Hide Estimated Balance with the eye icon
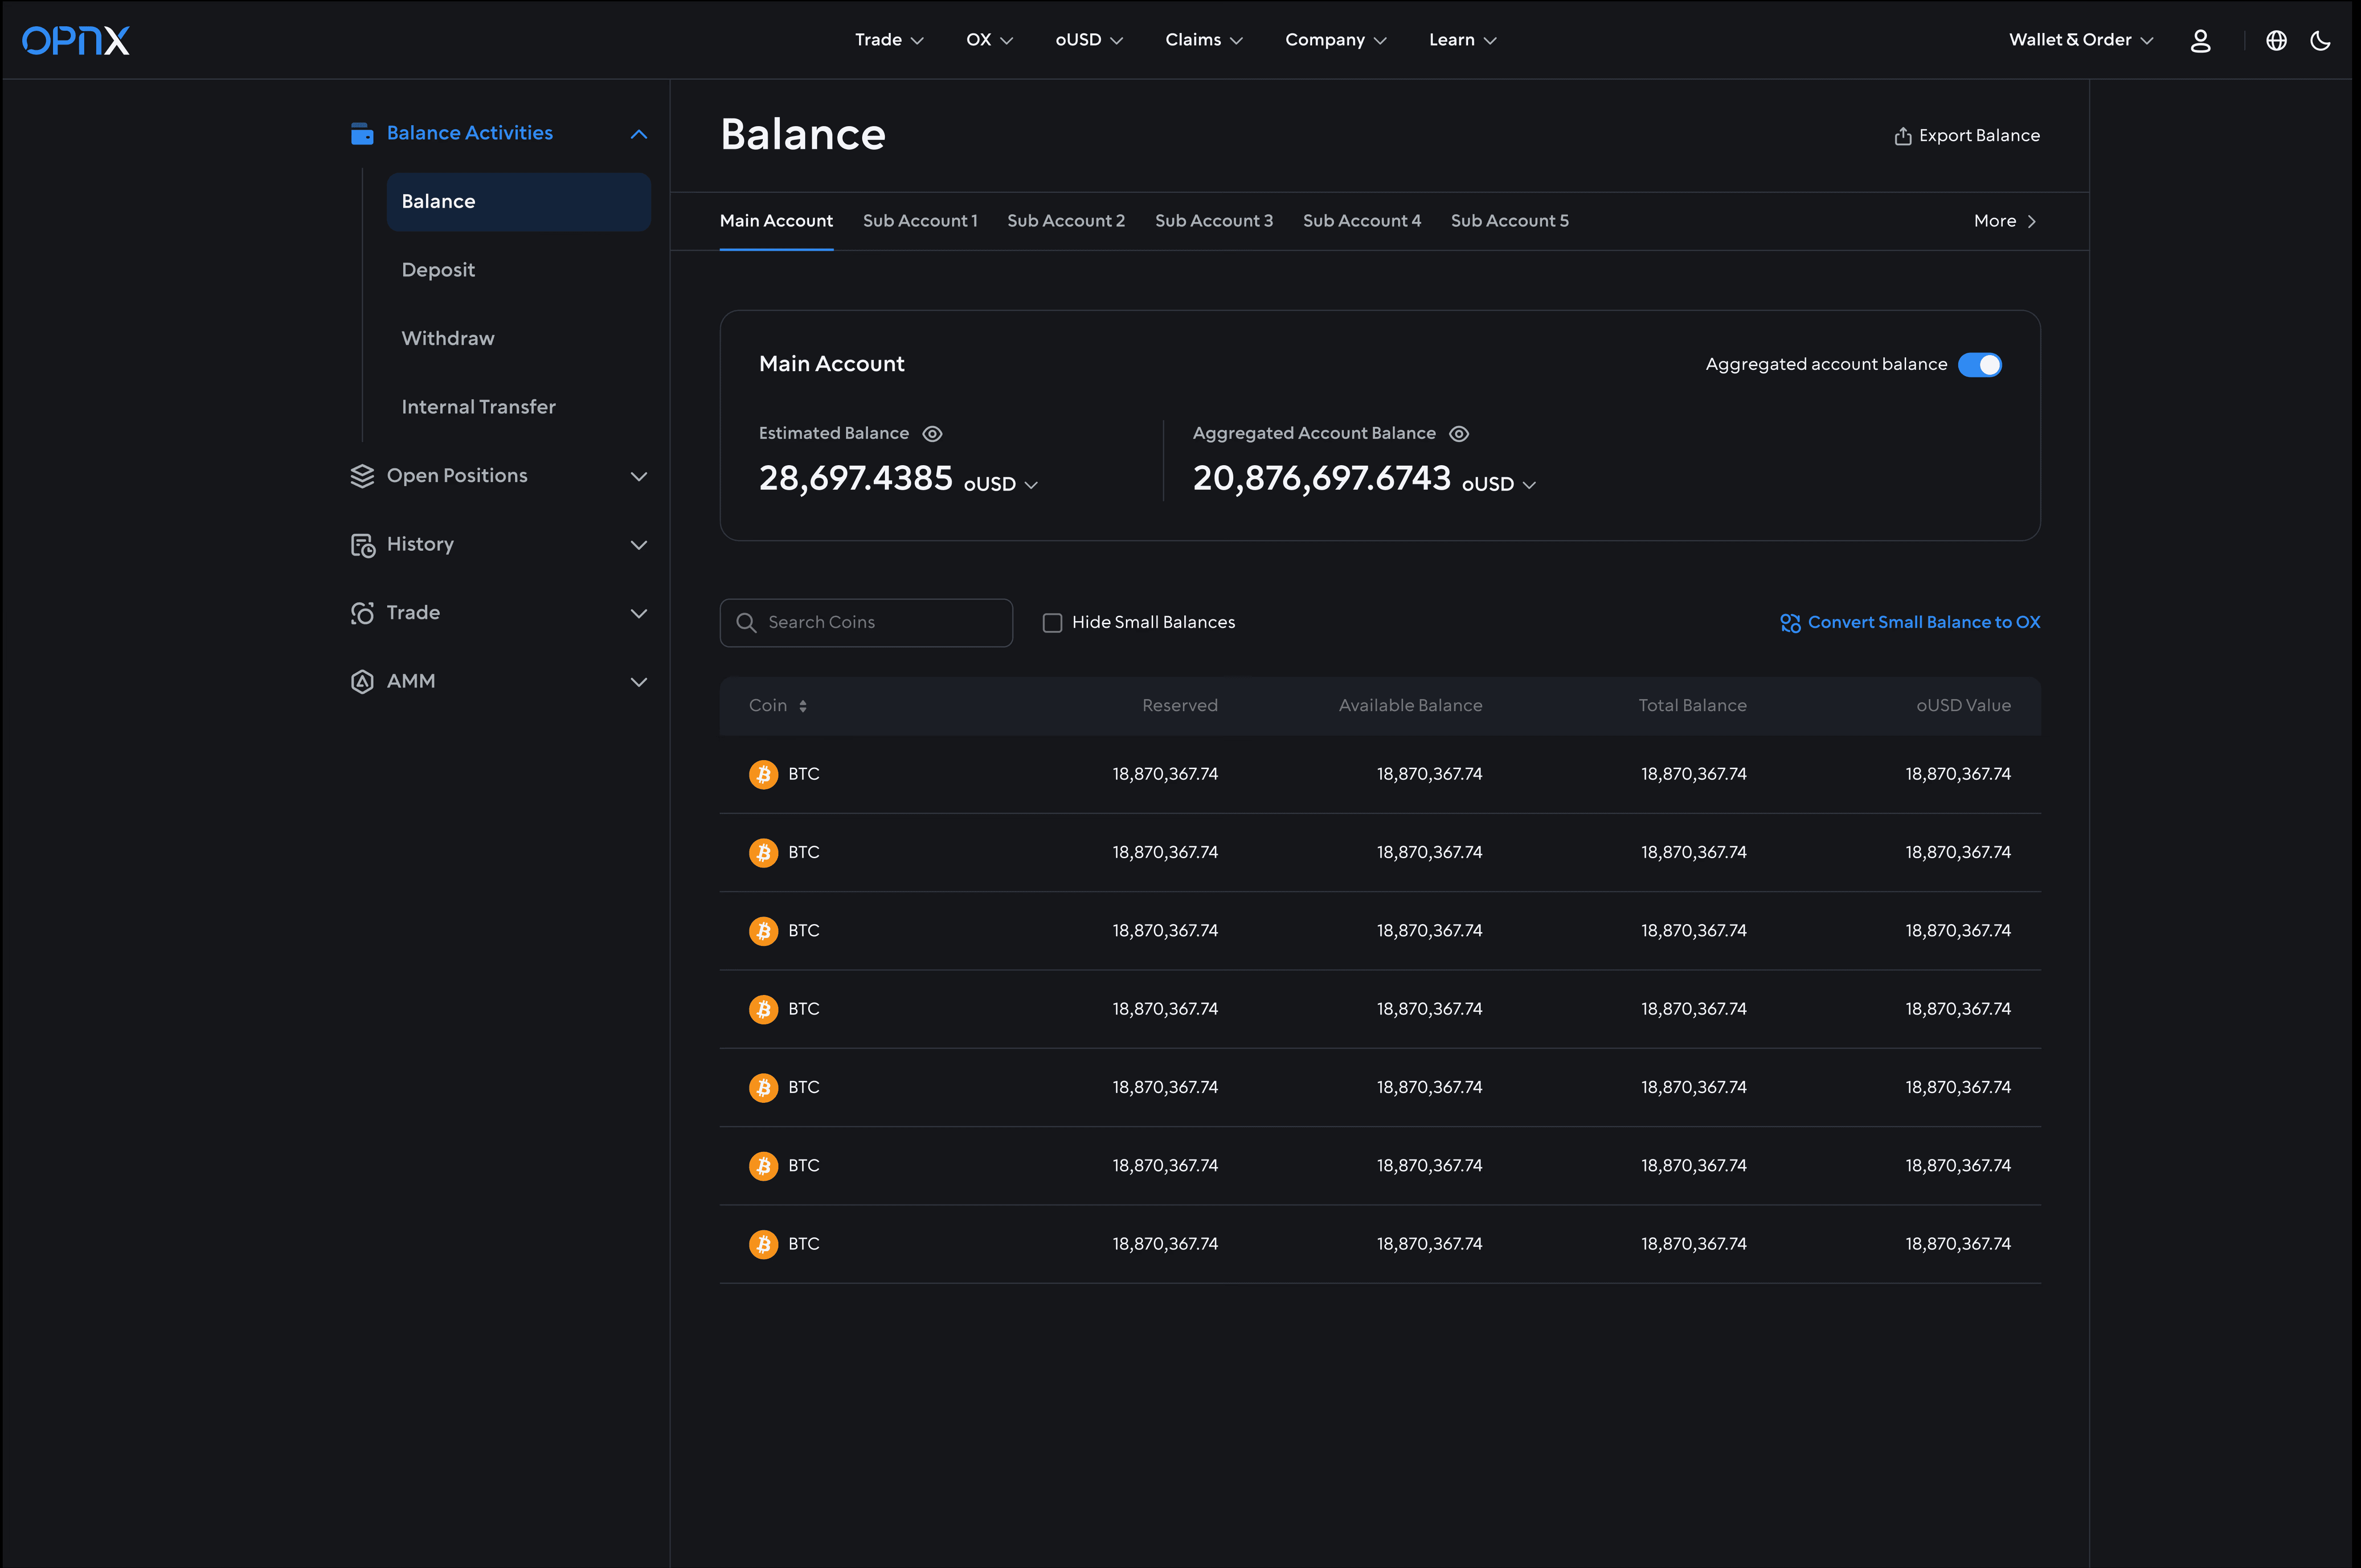The height and width of the screenshot is (1568, 2361). (932, 434)
